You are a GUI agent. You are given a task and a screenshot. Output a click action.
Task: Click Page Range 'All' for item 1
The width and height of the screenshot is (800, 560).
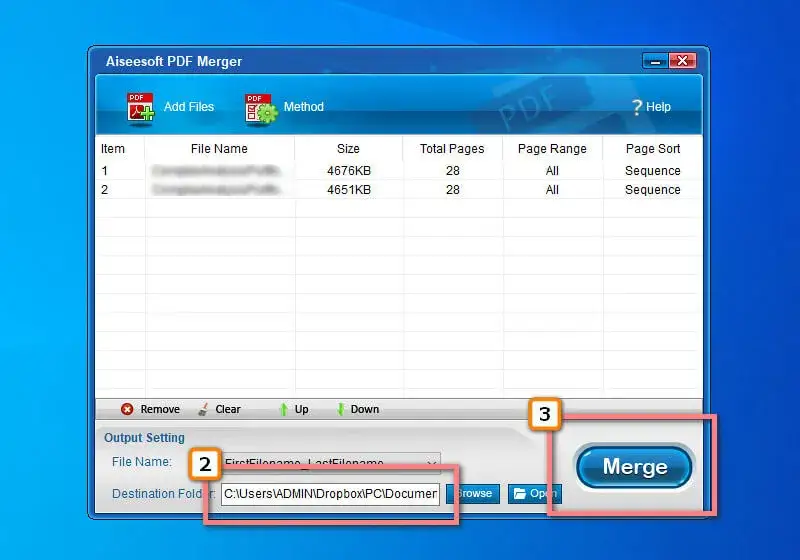tap(552, 171)
